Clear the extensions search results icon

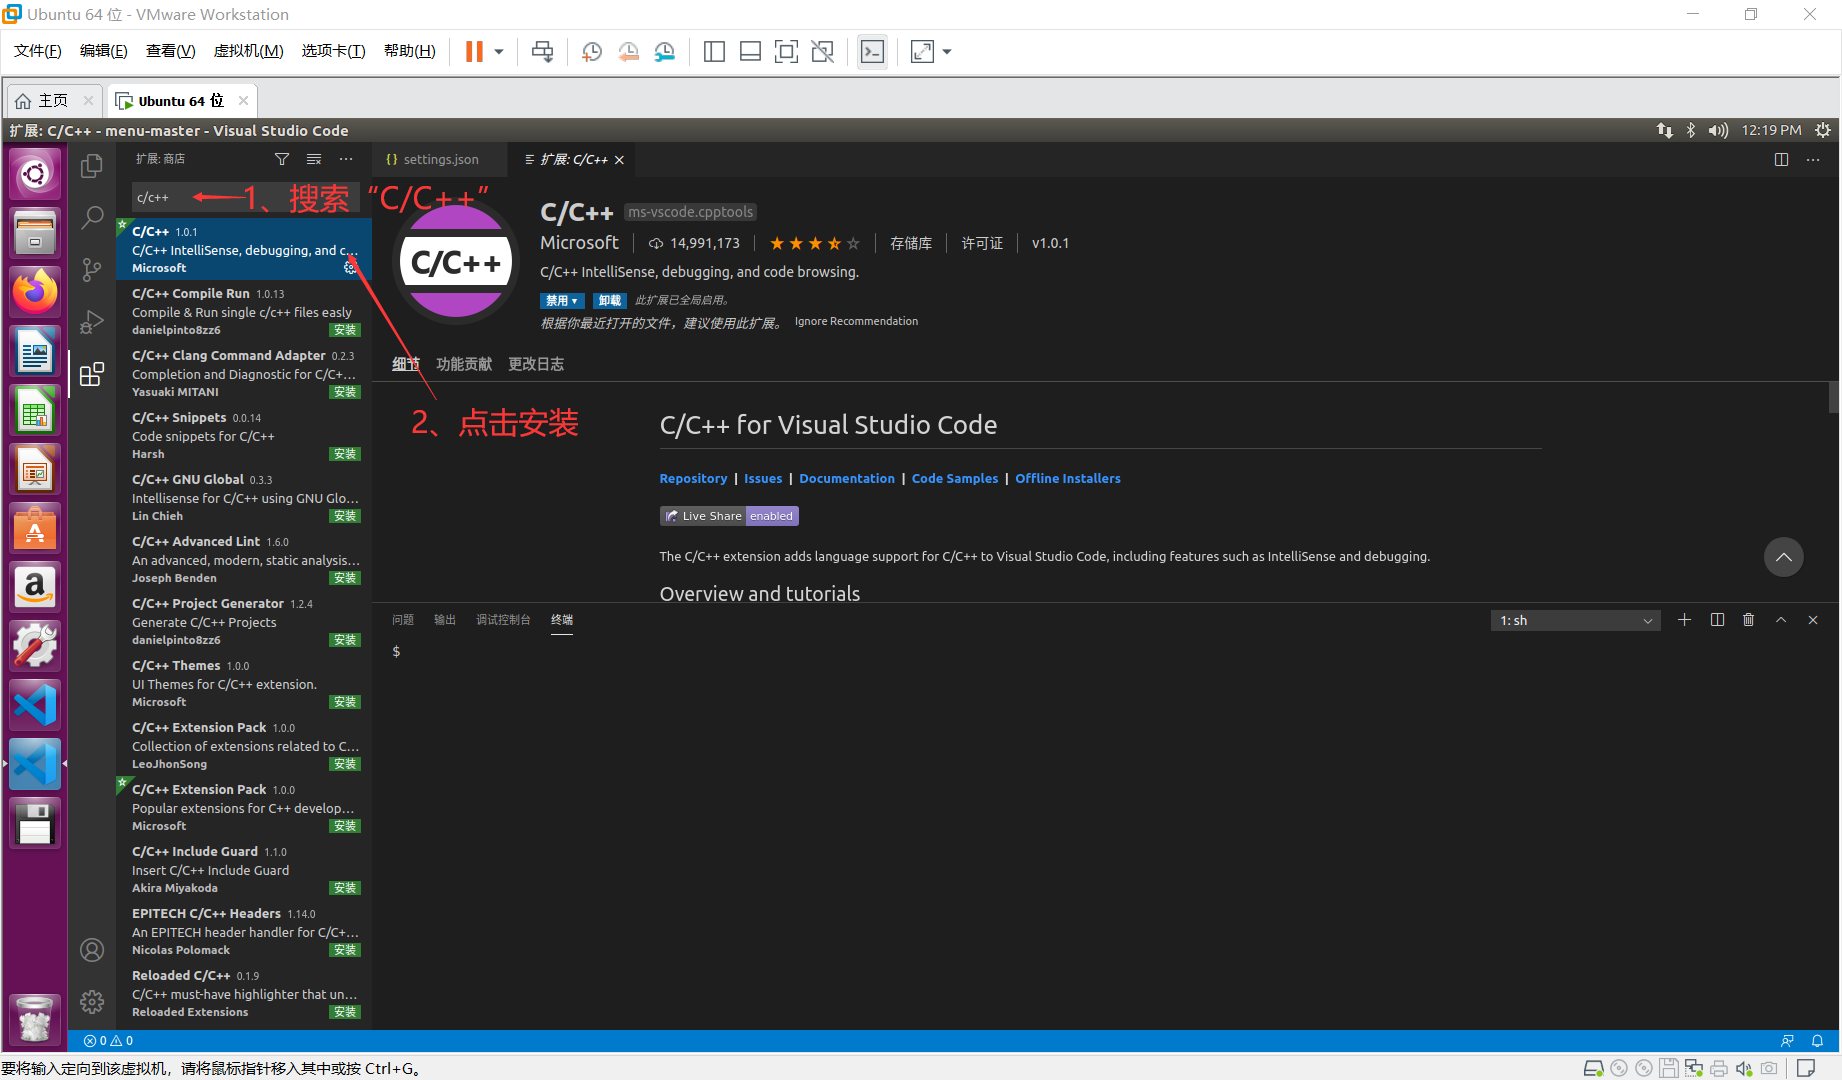click(x=314, y=159)
